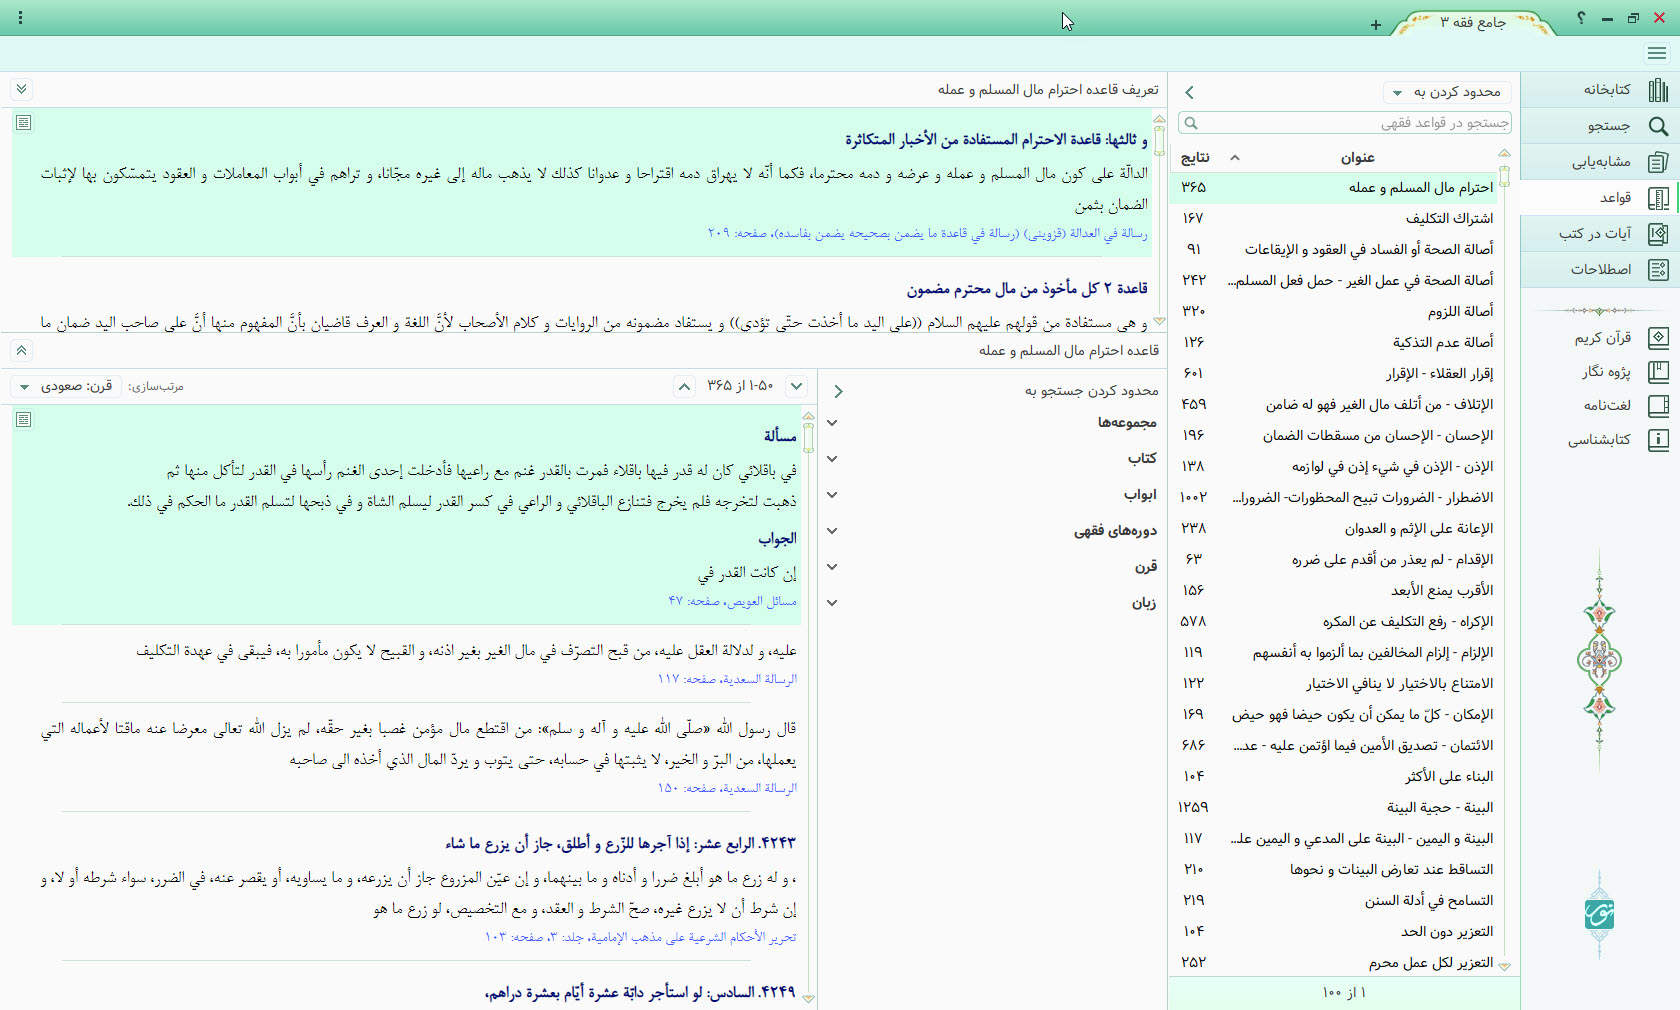Select rule الإعانة على الإثم و العدوان
The height and width of the screenshot is (1010, 1680).
click(1335, 528)
